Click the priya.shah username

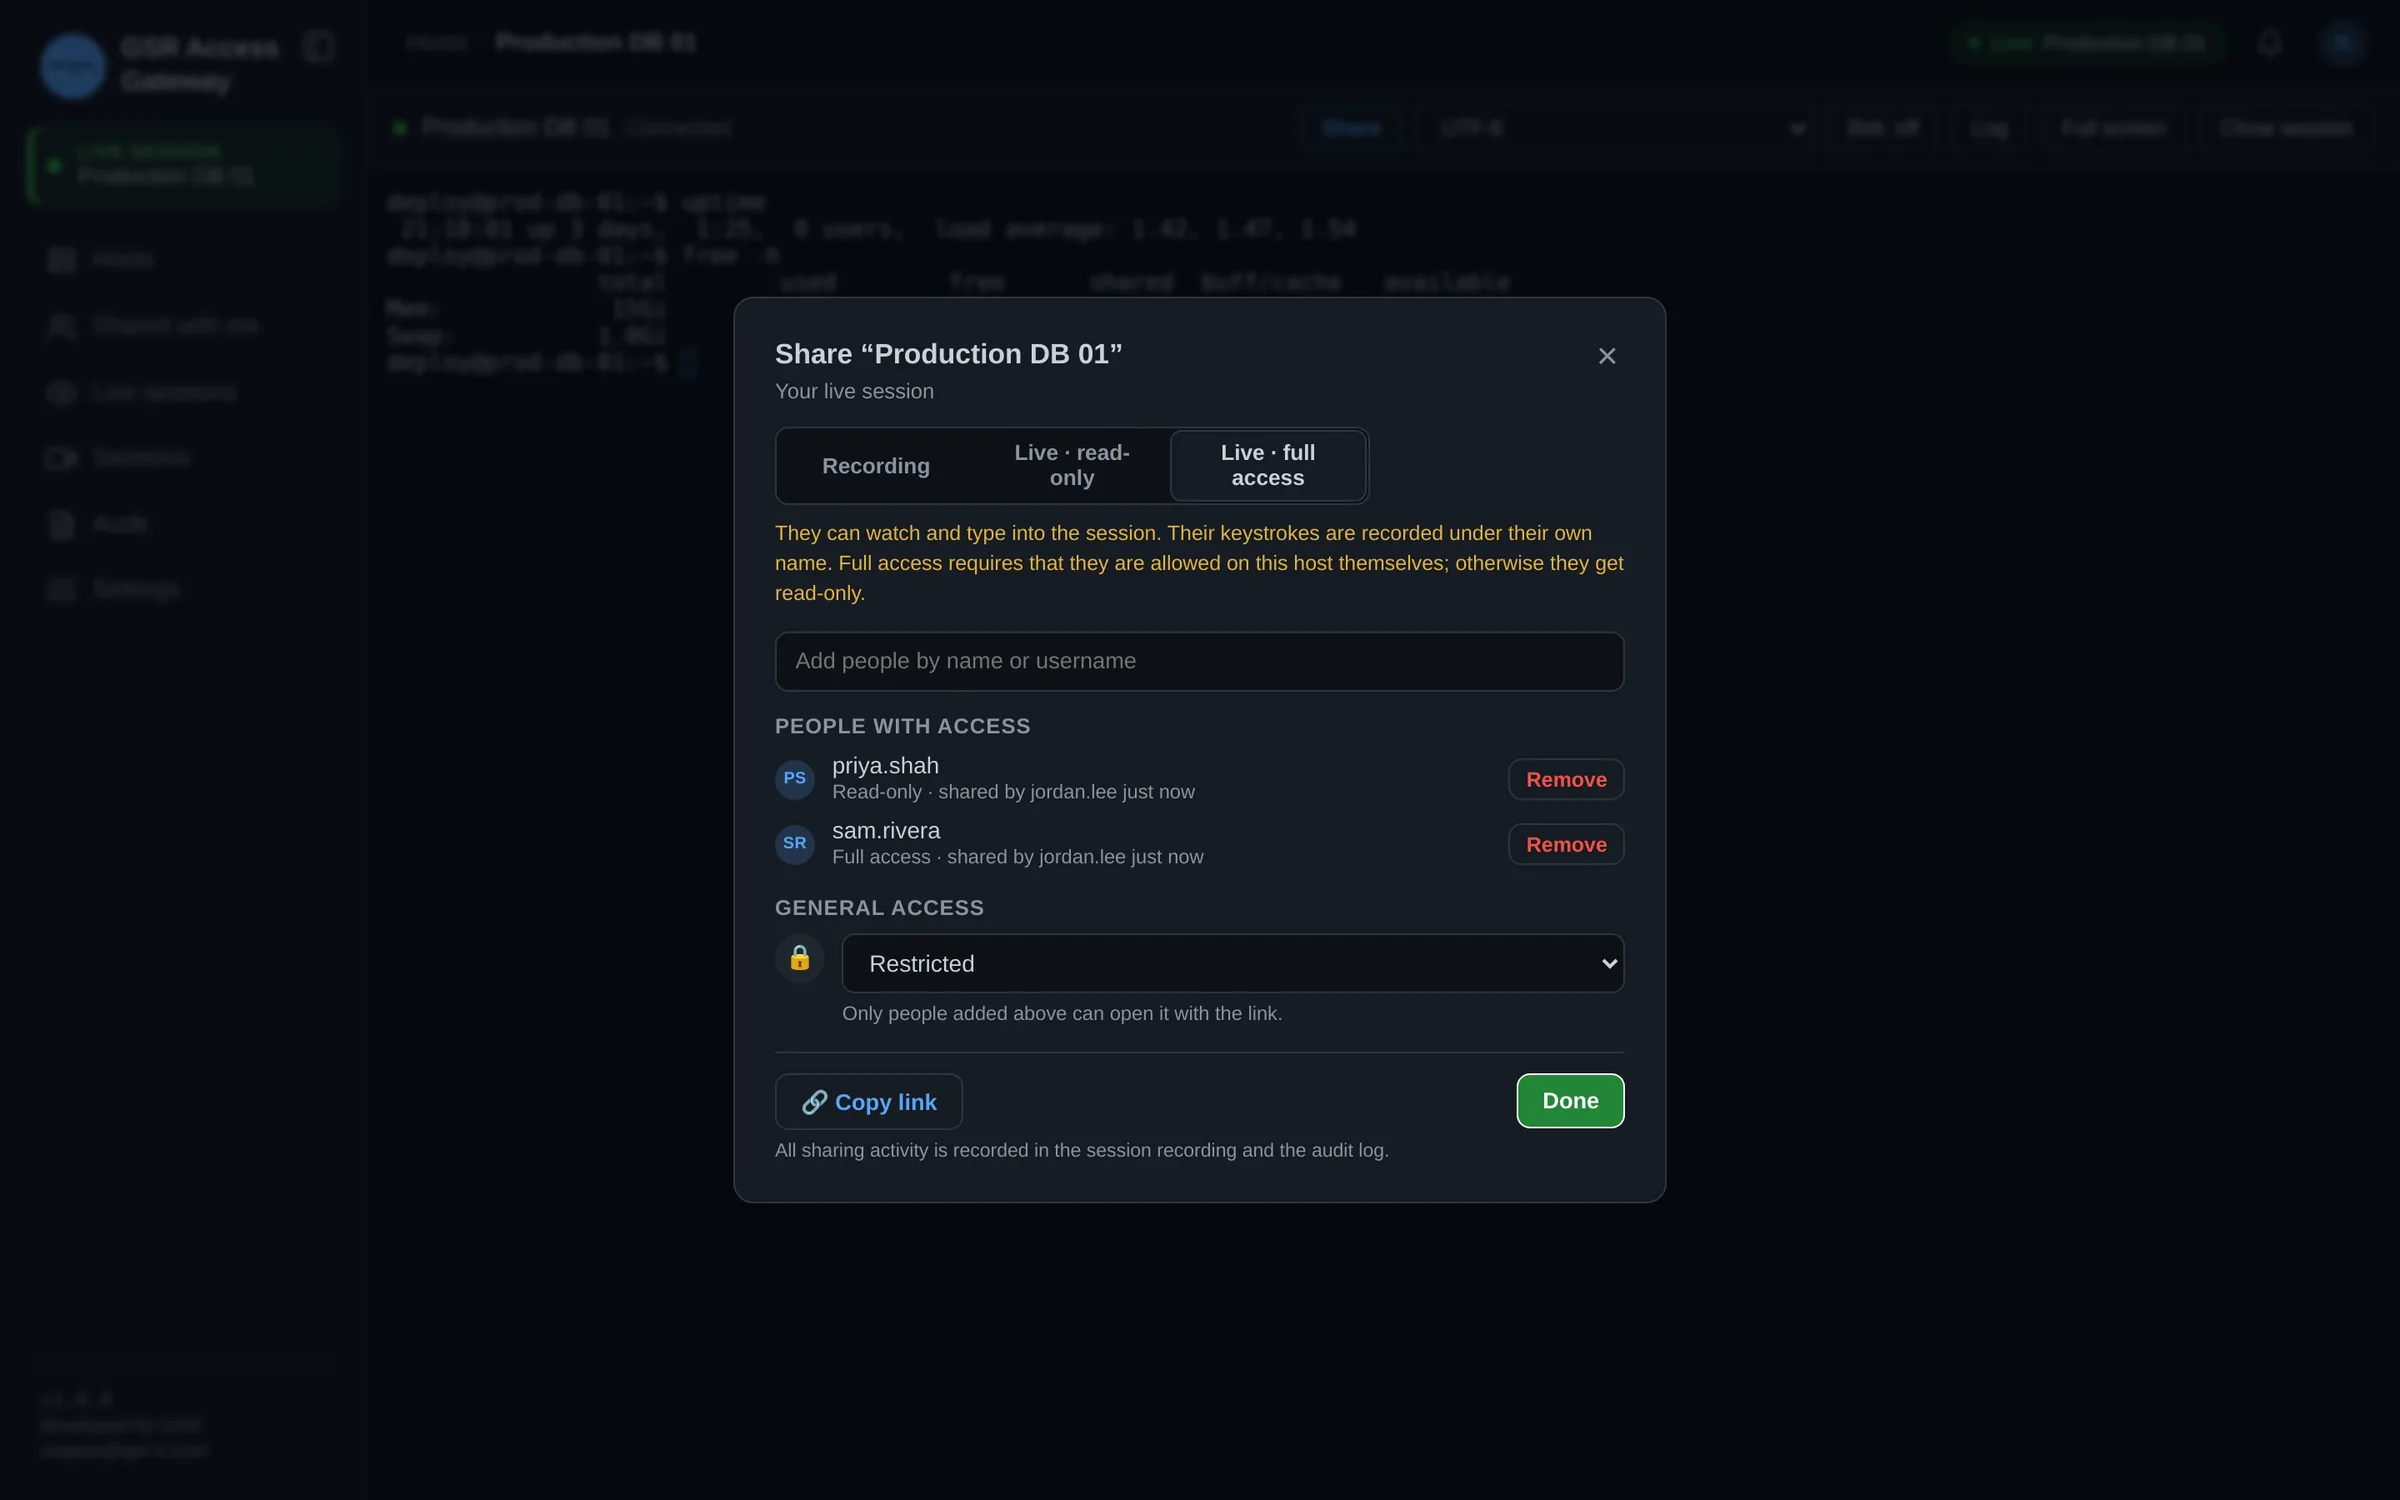(x=885, y=766)
